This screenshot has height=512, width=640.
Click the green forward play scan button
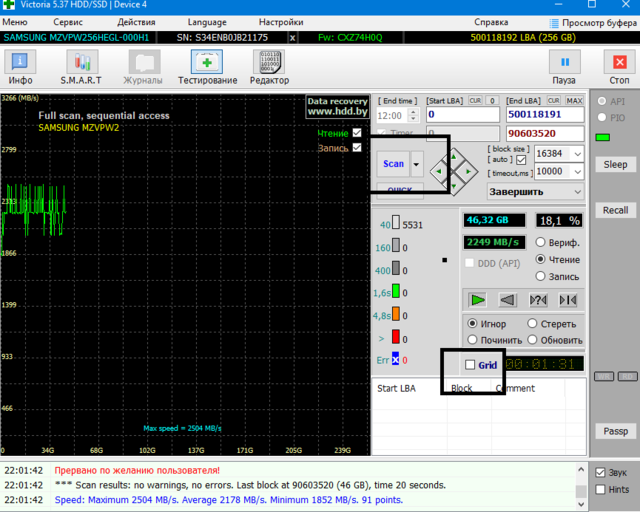pos(478,299)
